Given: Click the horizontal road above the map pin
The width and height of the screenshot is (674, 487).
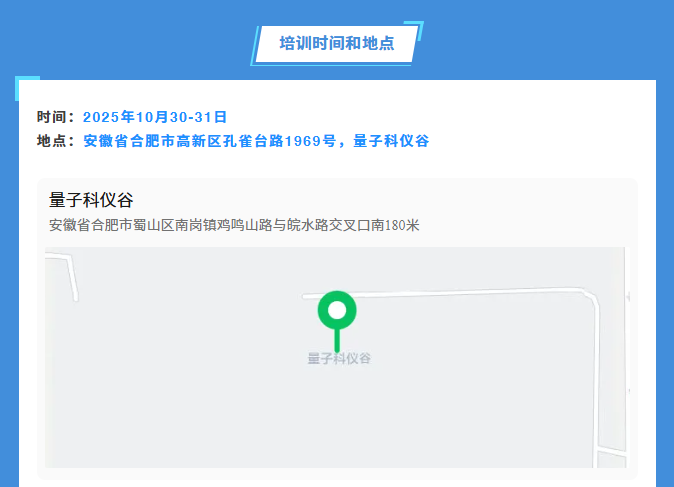Looking at the screenshot, I should click(450, 294).
